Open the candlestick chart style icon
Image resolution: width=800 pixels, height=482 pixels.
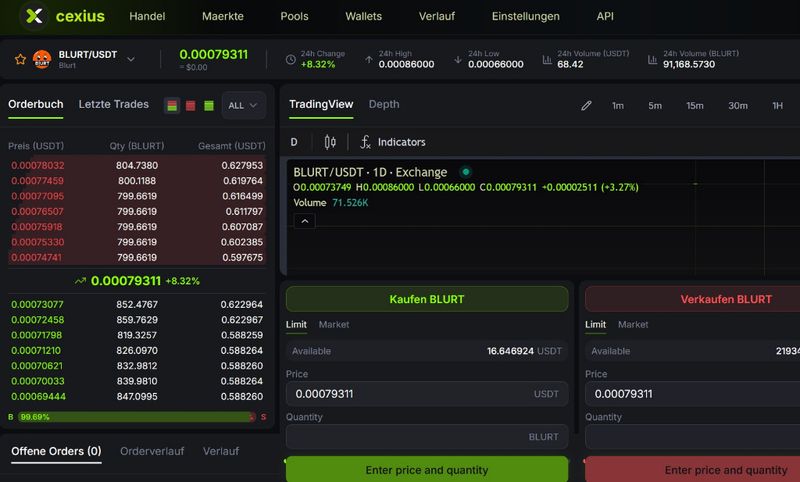pyautogui.click(x=330, y=142)
